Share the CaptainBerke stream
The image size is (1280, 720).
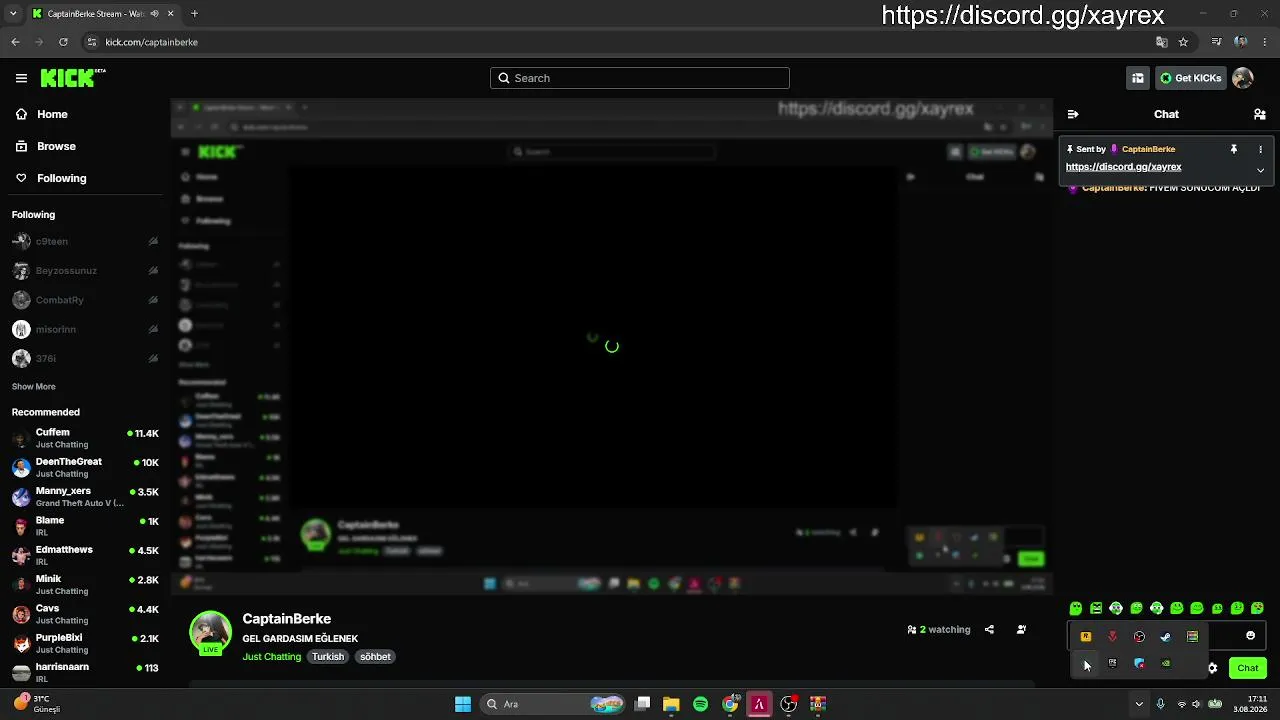click(x=989, y=630)
